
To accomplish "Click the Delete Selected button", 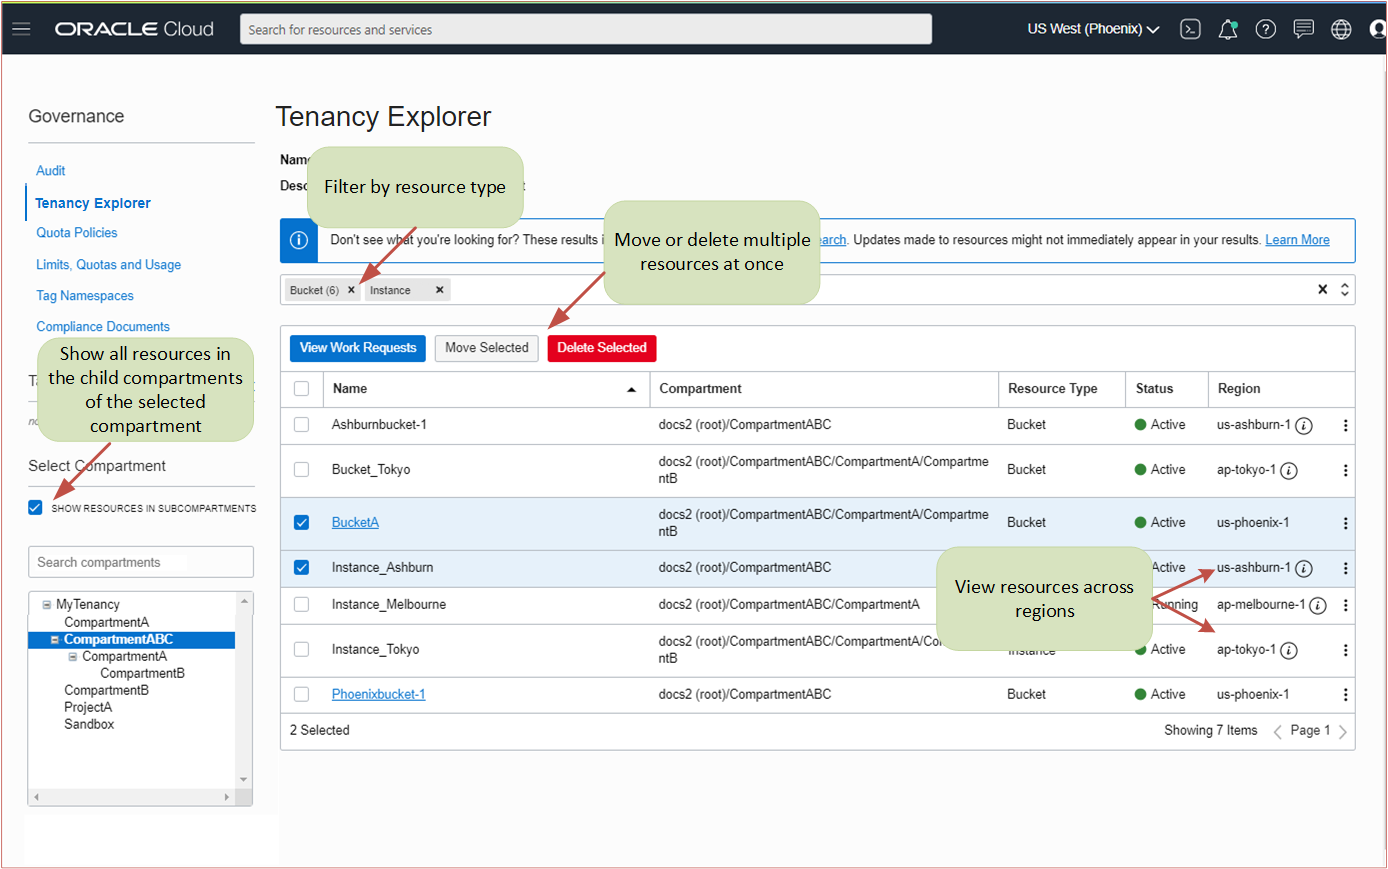I will (x=601, y=348).
